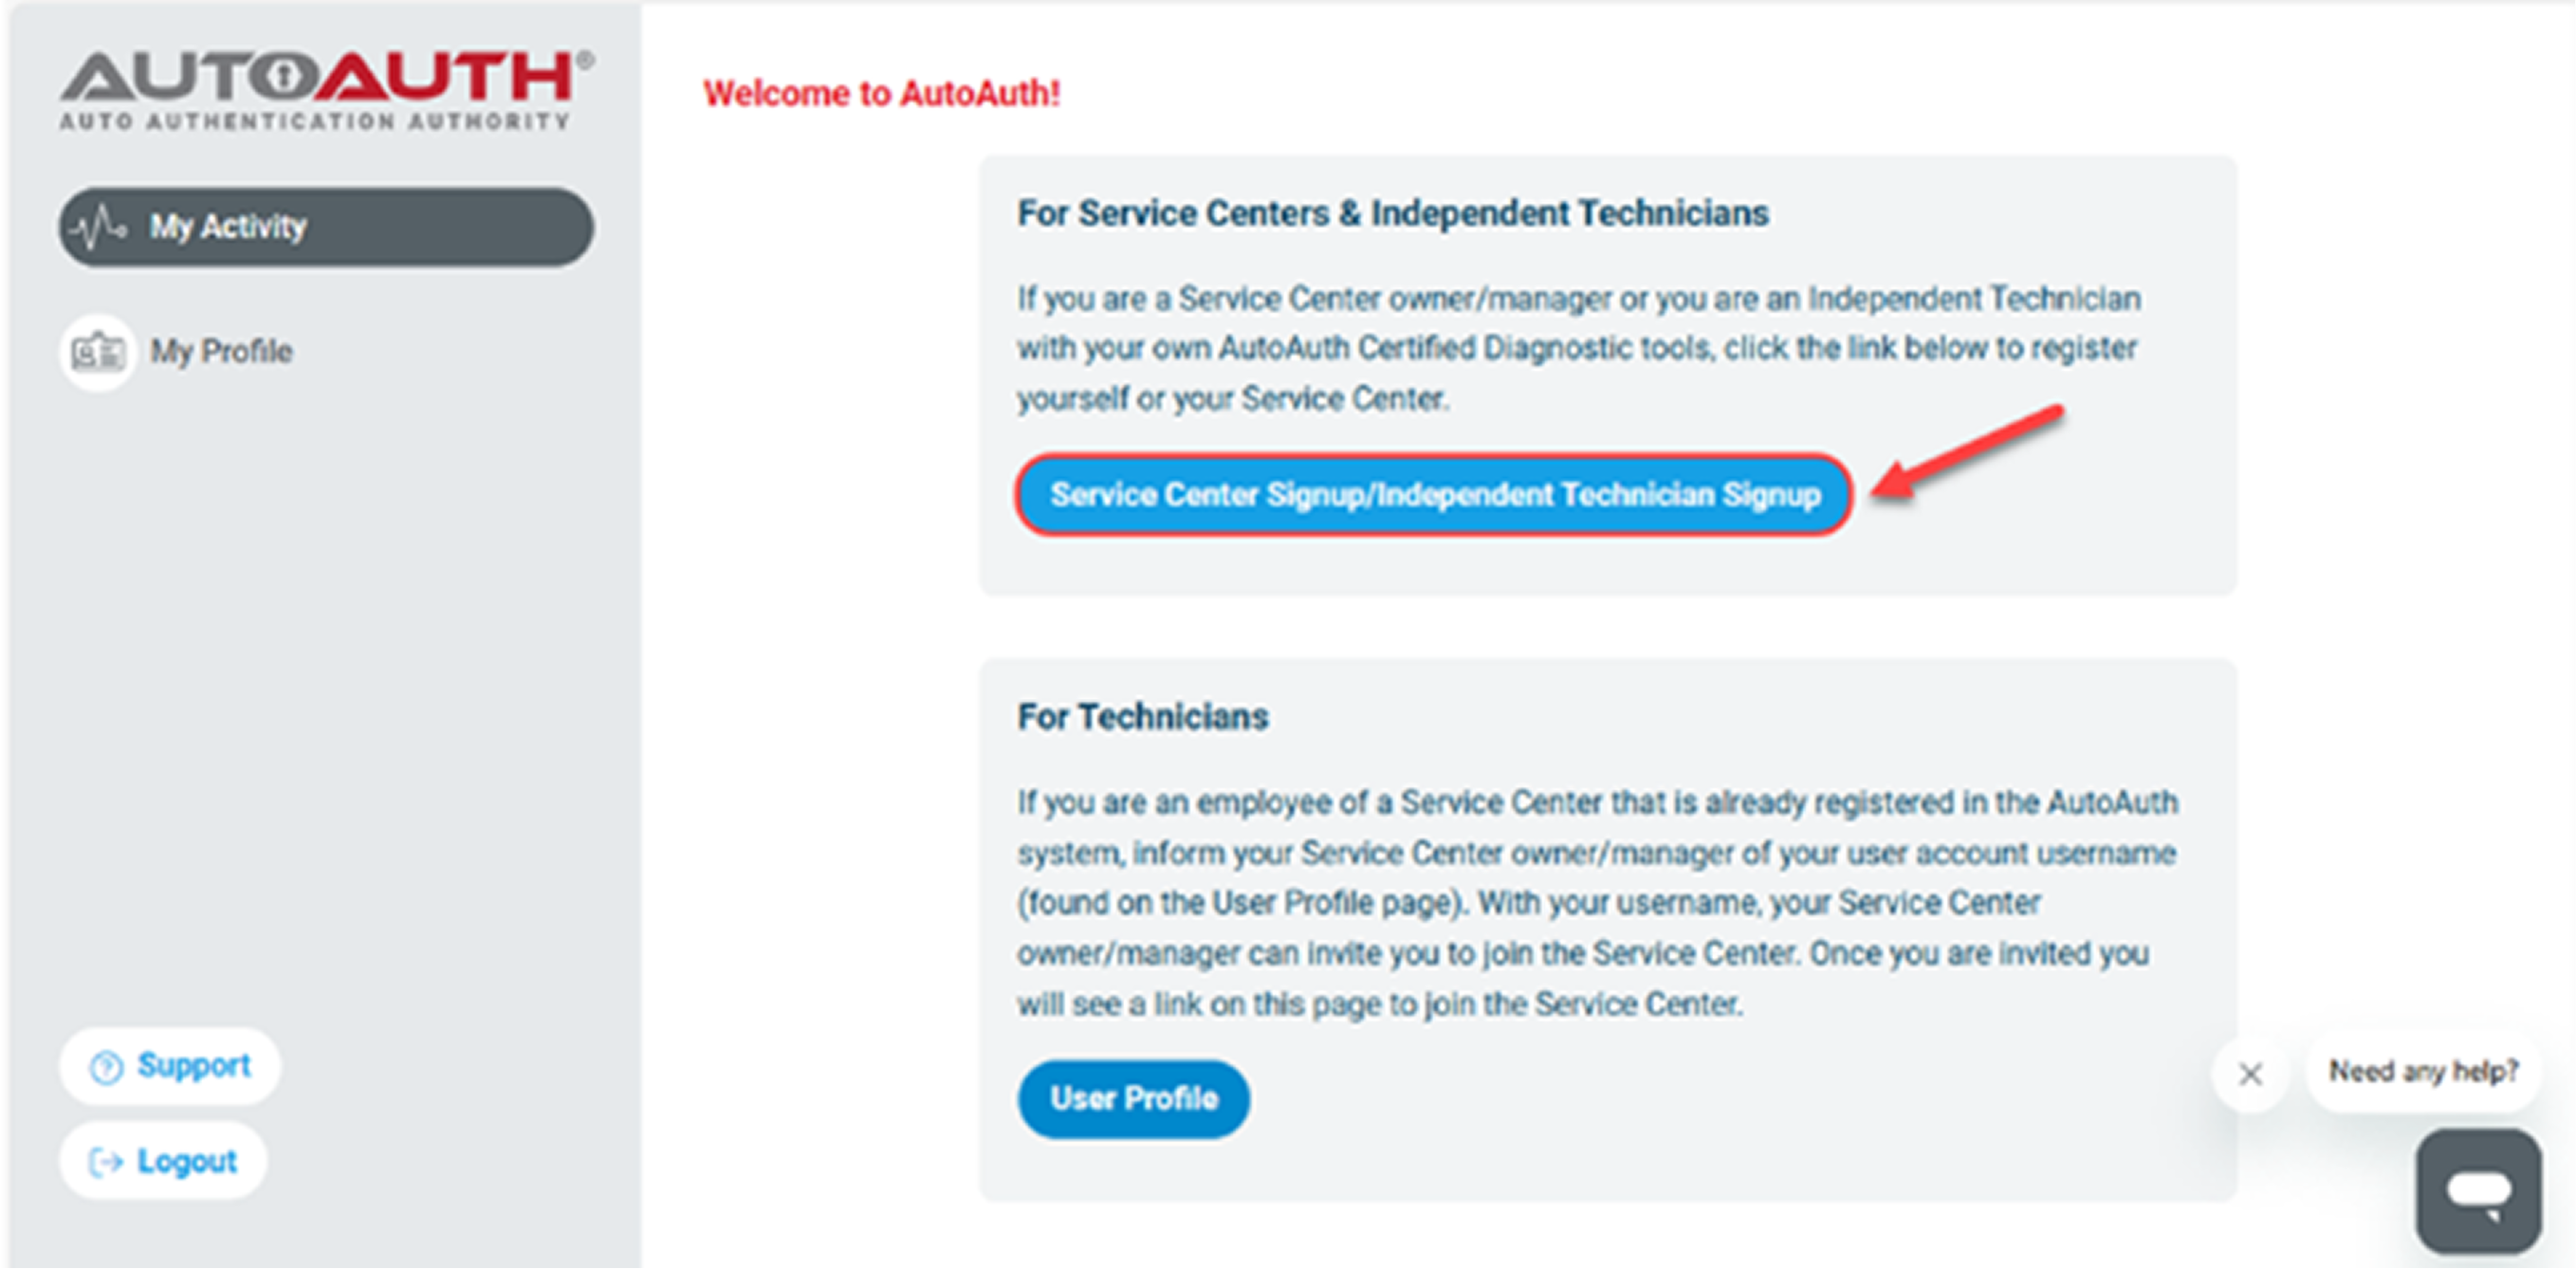The width and height of the screenshot is (2576, 1269).
Task: Open Service Center Signup/Independent Technician Signup
Action: pos(1435,494)
